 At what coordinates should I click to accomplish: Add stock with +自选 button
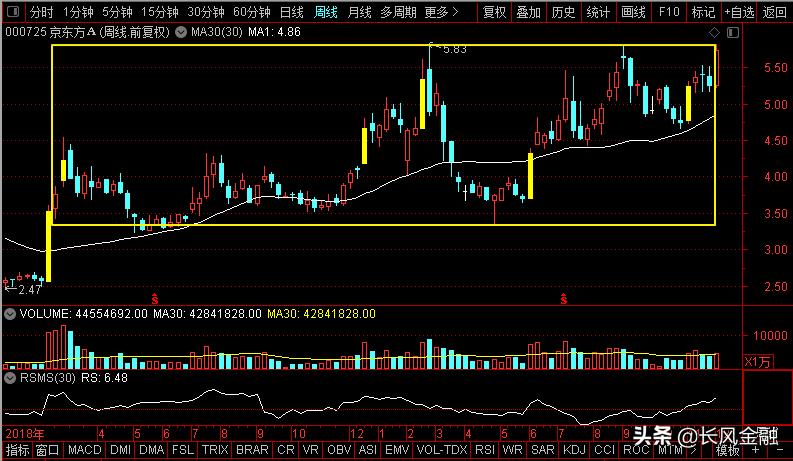click(739, 12)
